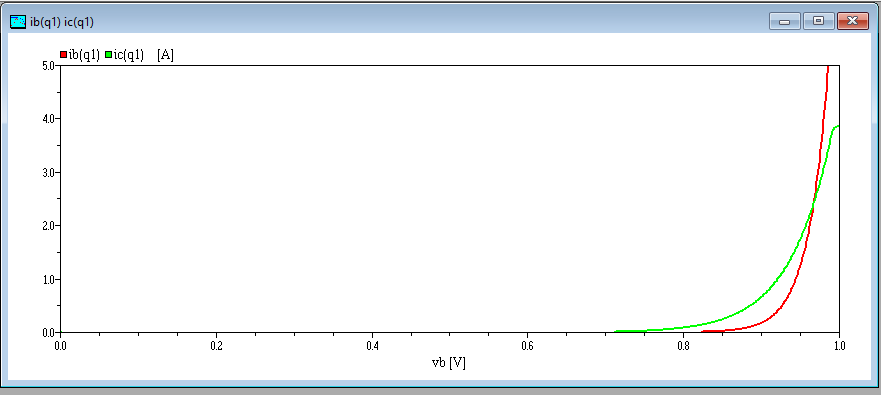Click the plot window icon in title bar
The height and width of the screenshot is (395, 881).
click(19, 22)
